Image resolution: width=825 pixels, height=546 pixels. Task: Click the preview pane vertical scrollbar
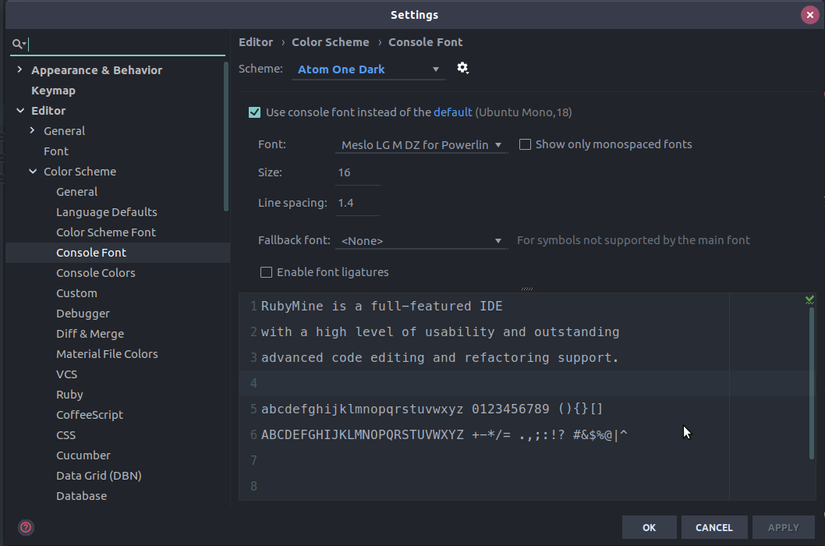coord(811,383)
